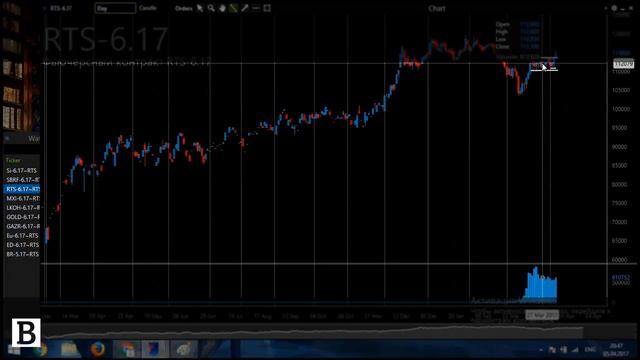Select MXI-6.17 ticker row
The width and height of the screenshot is (640, 360).
22,199
